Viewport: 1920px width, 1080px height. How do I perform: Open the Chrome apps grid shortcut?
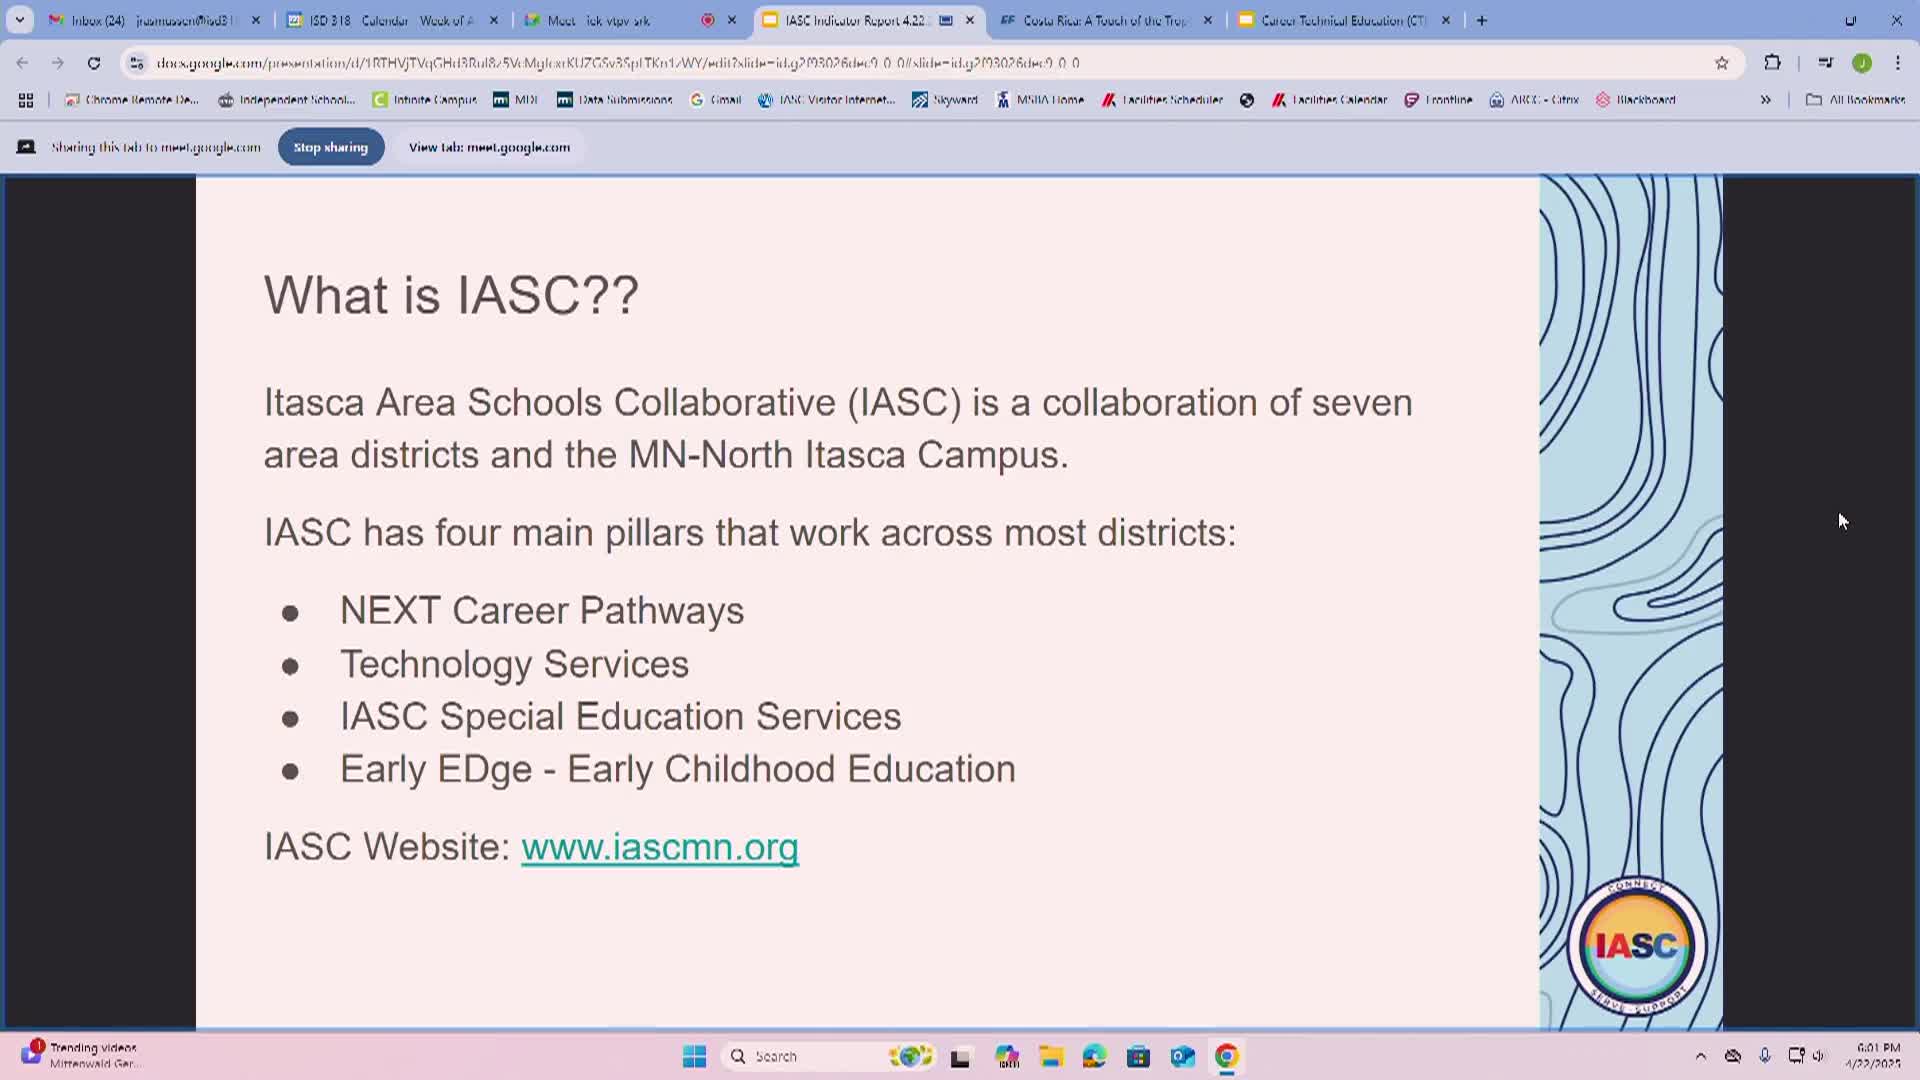(26, 100)
